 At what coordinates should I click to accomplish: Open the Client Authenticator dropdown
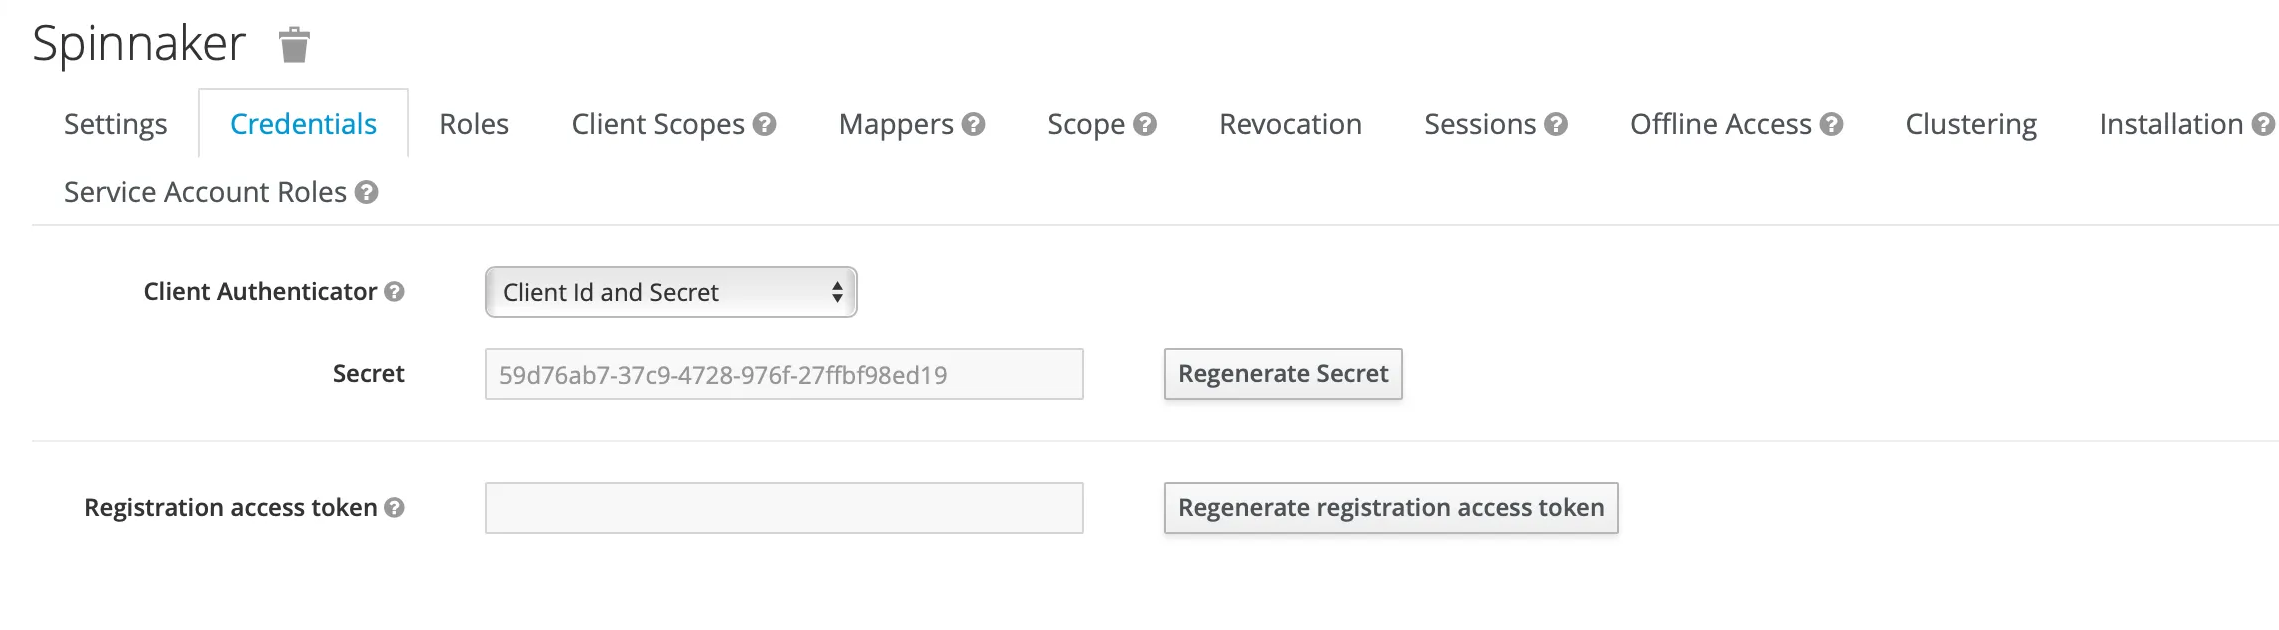(671, 292)
